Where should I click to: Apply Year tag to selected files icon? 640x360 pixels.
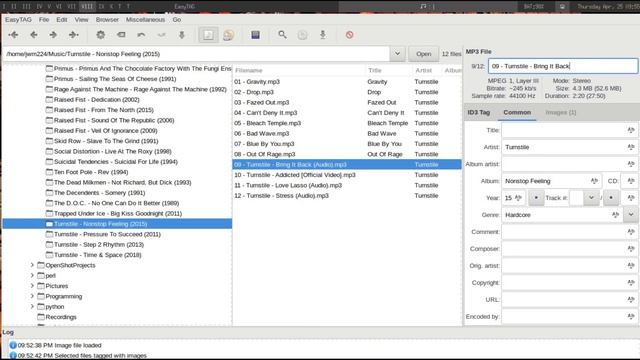click(x=518, y=198)
